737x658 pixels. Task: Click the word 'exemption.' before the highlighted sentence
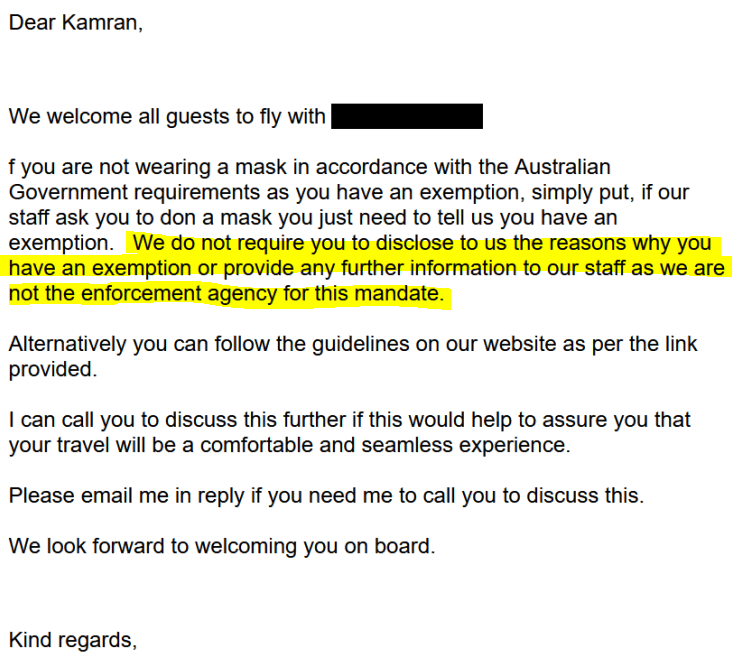pyautogui.click(x=60, y=243)
